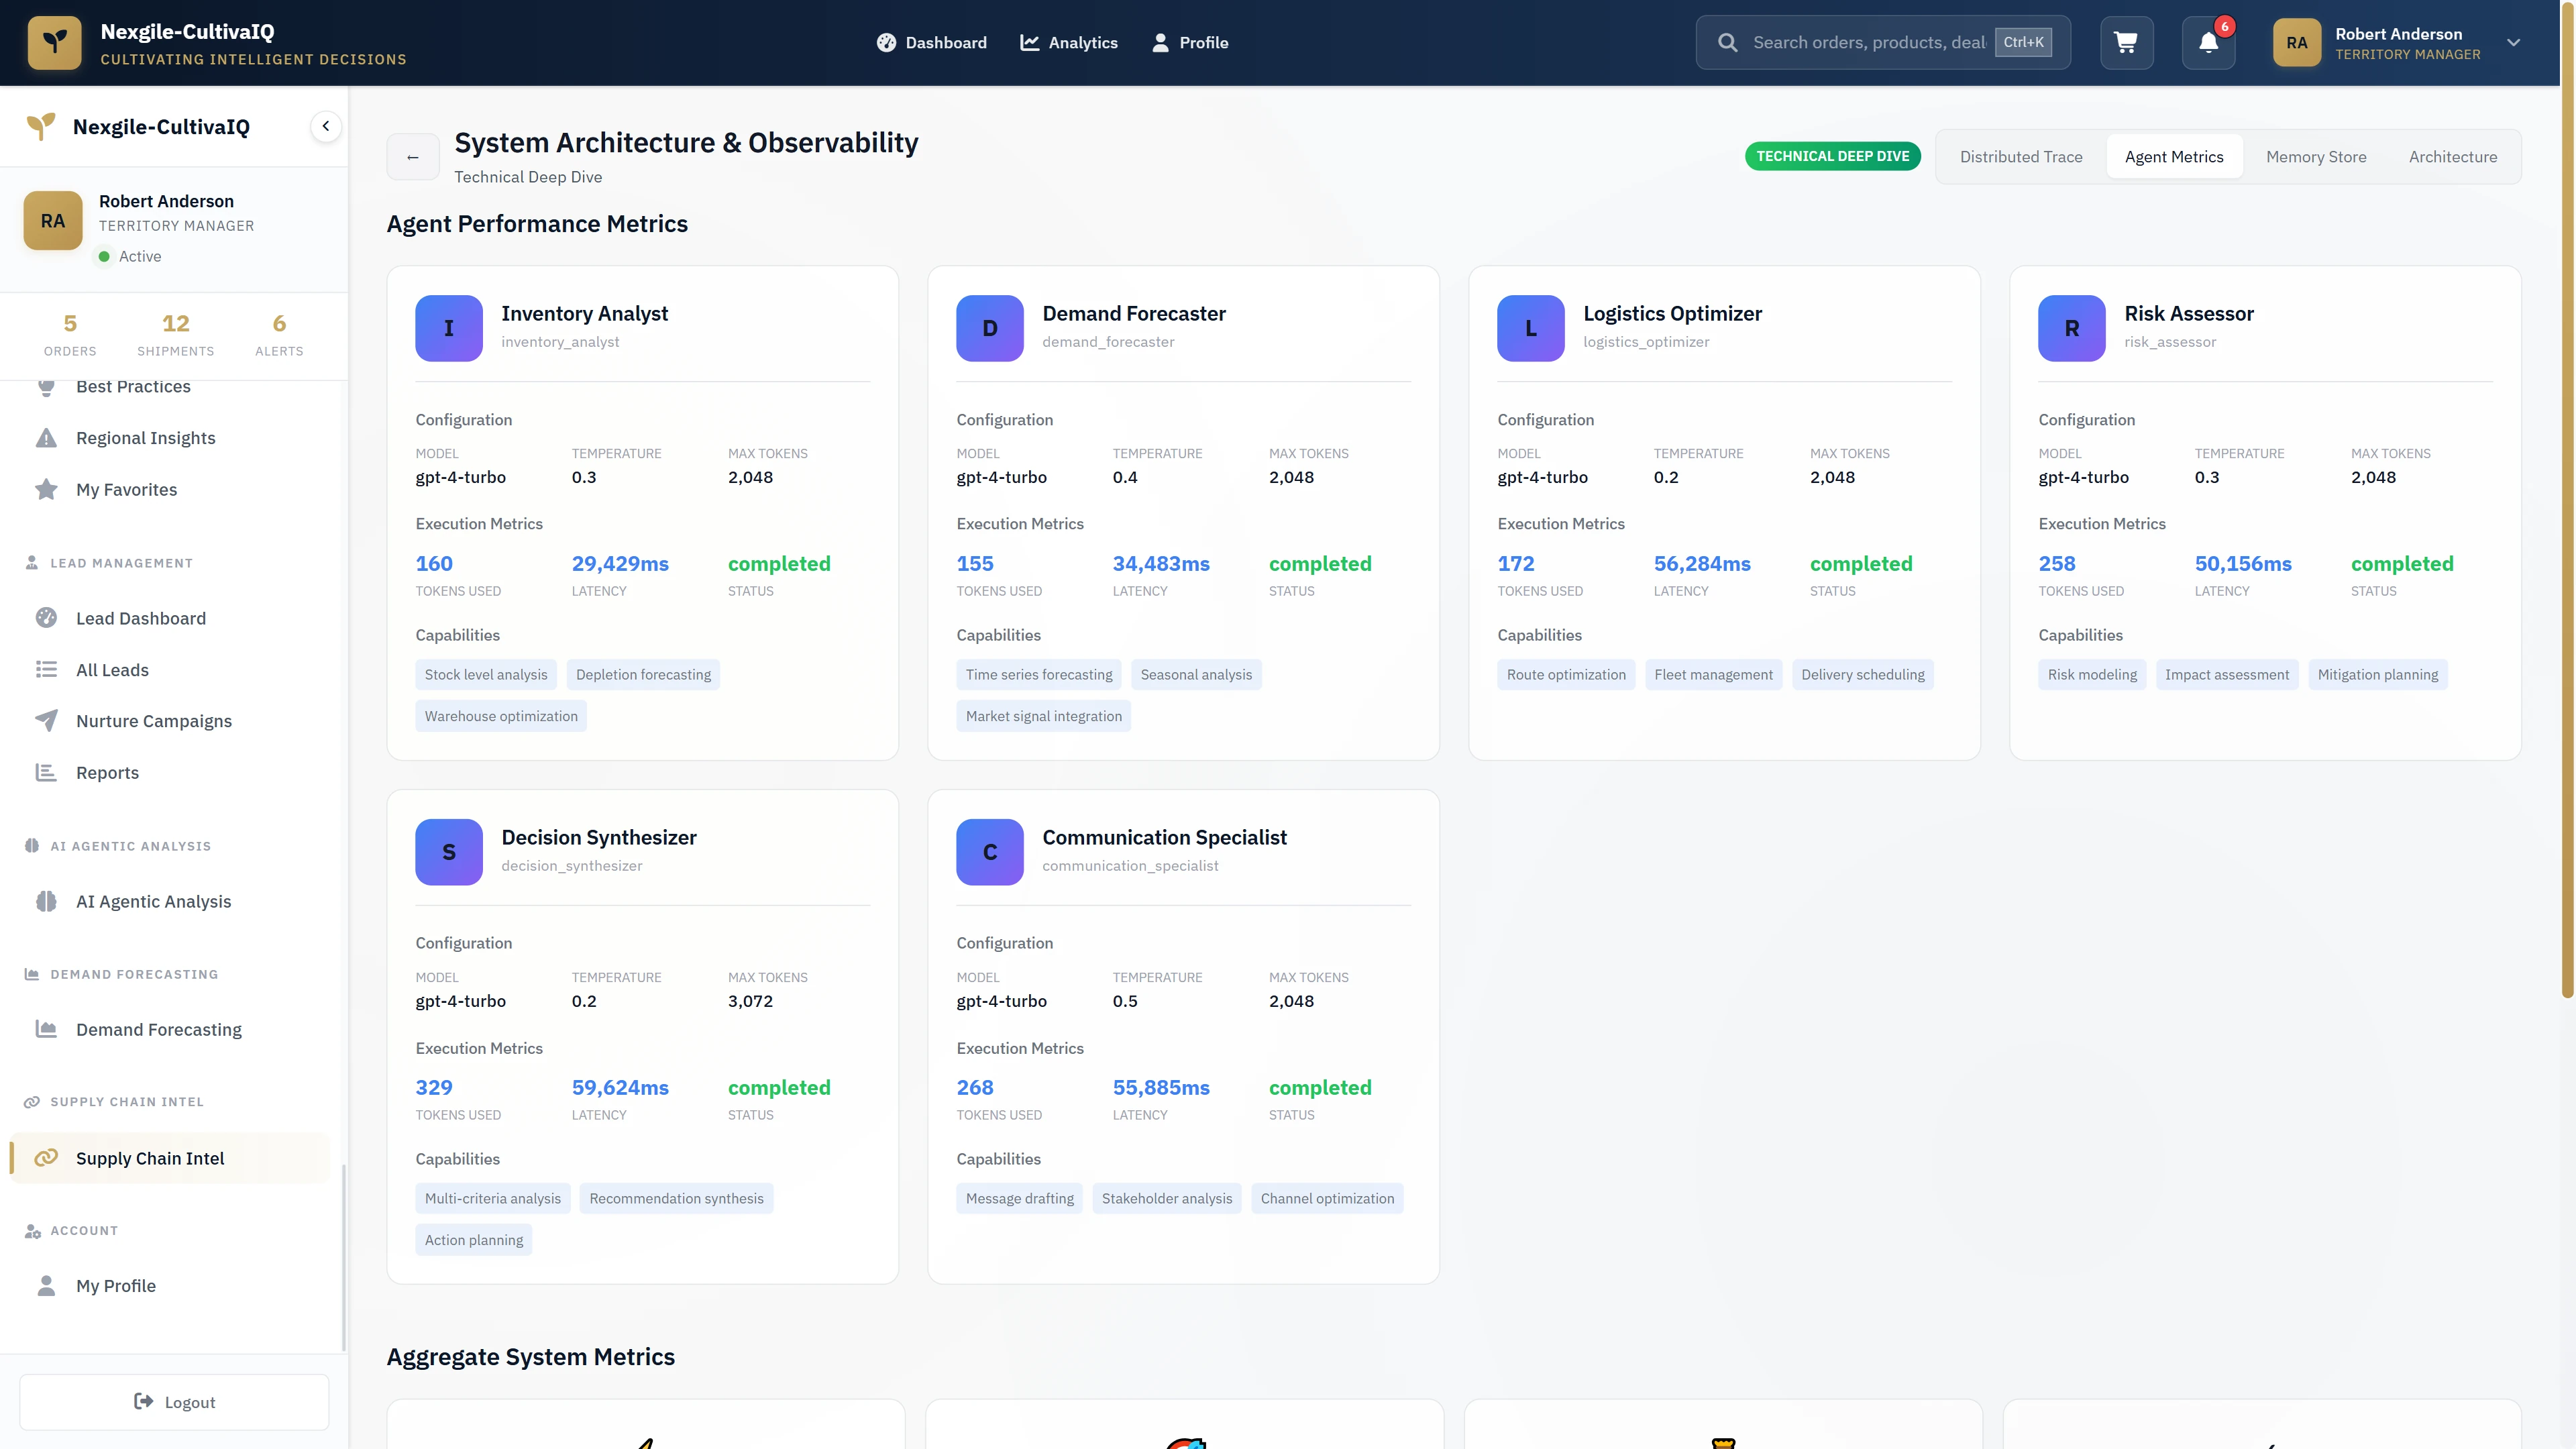Select the All Leads list icon

pos(47,669)
